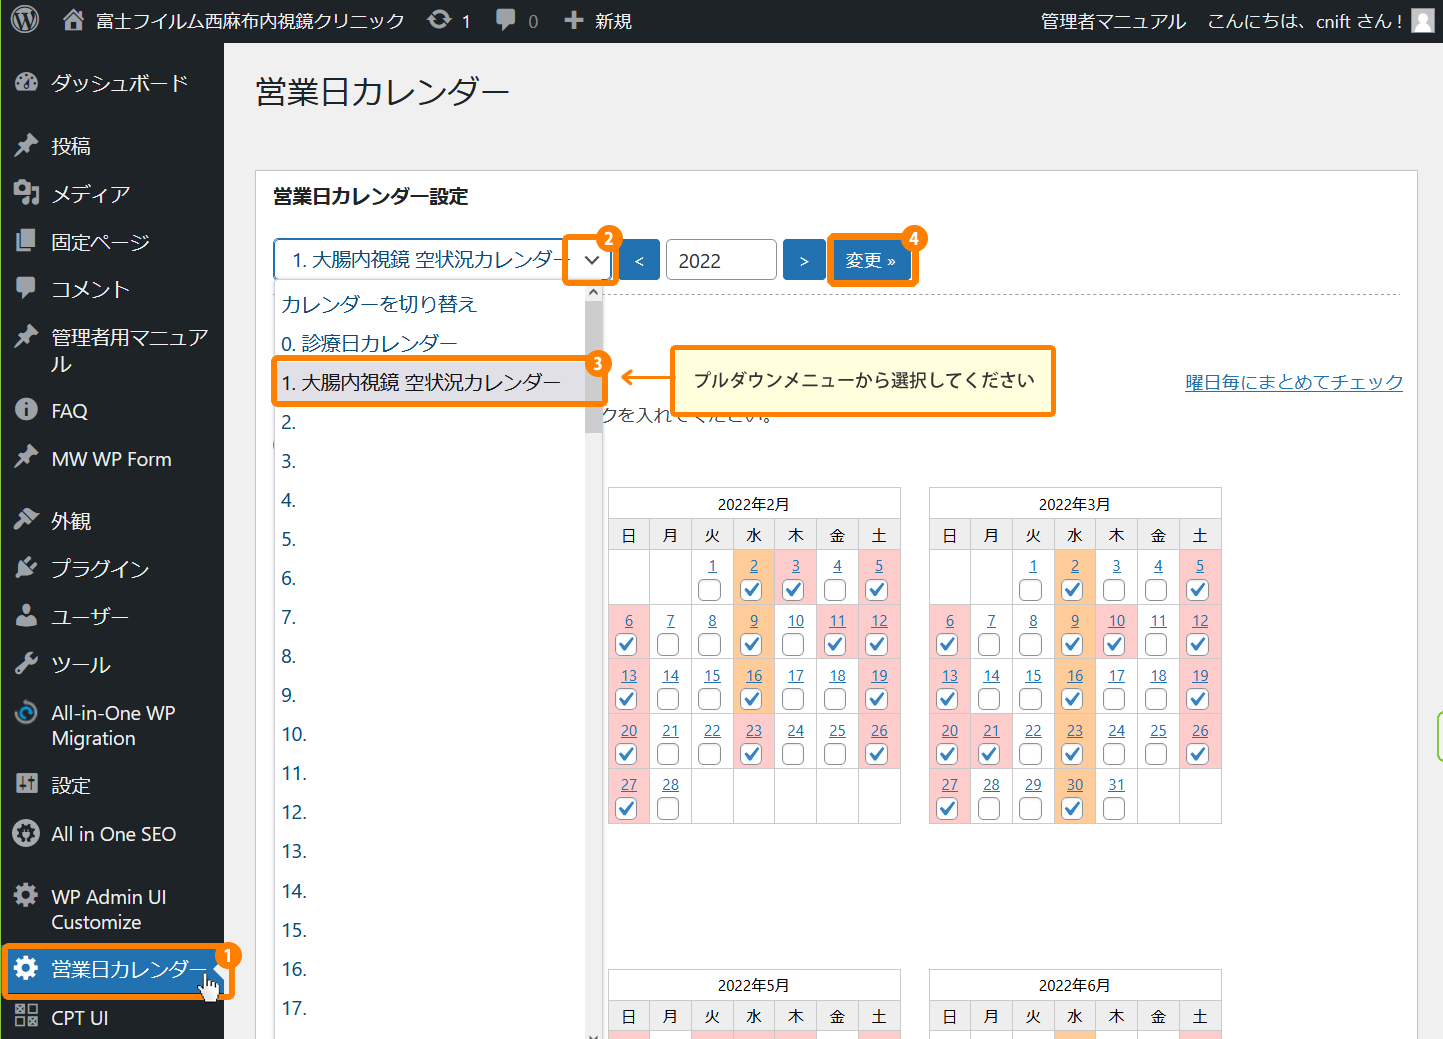Screen dimensions: 1443x1039
Task: Click date link 16 in 2022年2月
Action: click(754, 676)
